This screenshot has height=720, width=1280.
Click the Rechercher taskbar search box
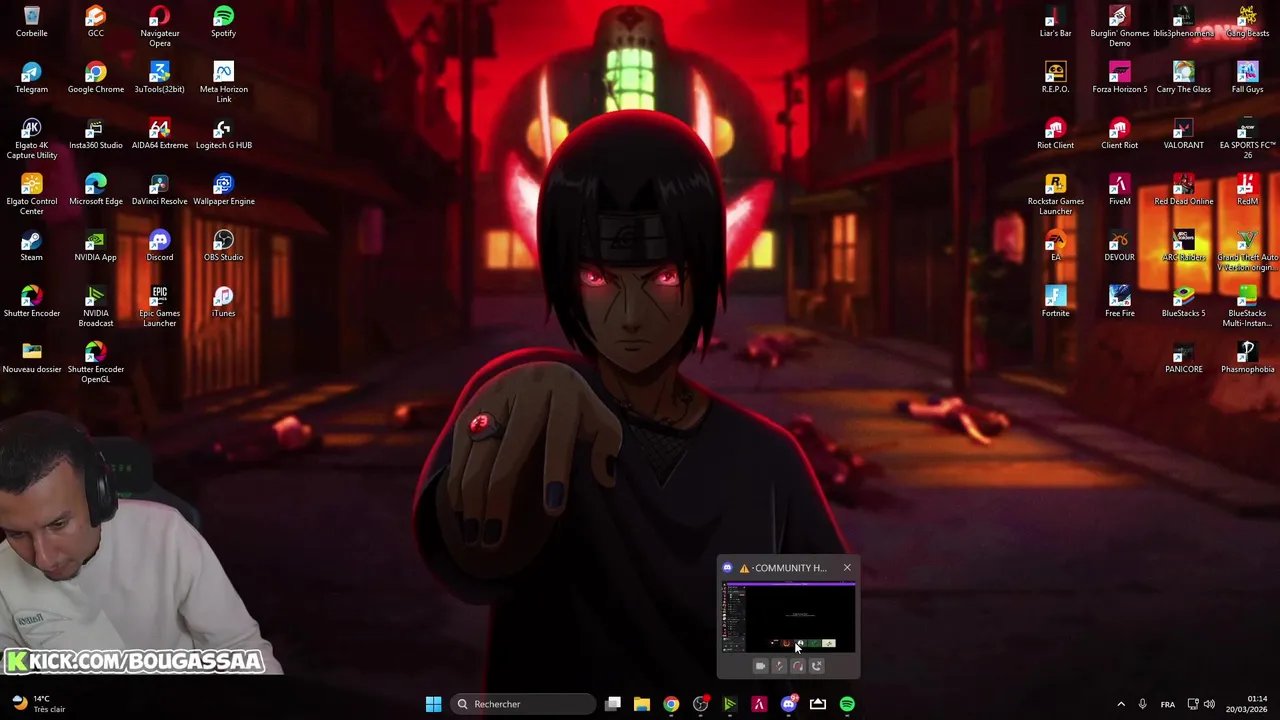coord(524,704)
